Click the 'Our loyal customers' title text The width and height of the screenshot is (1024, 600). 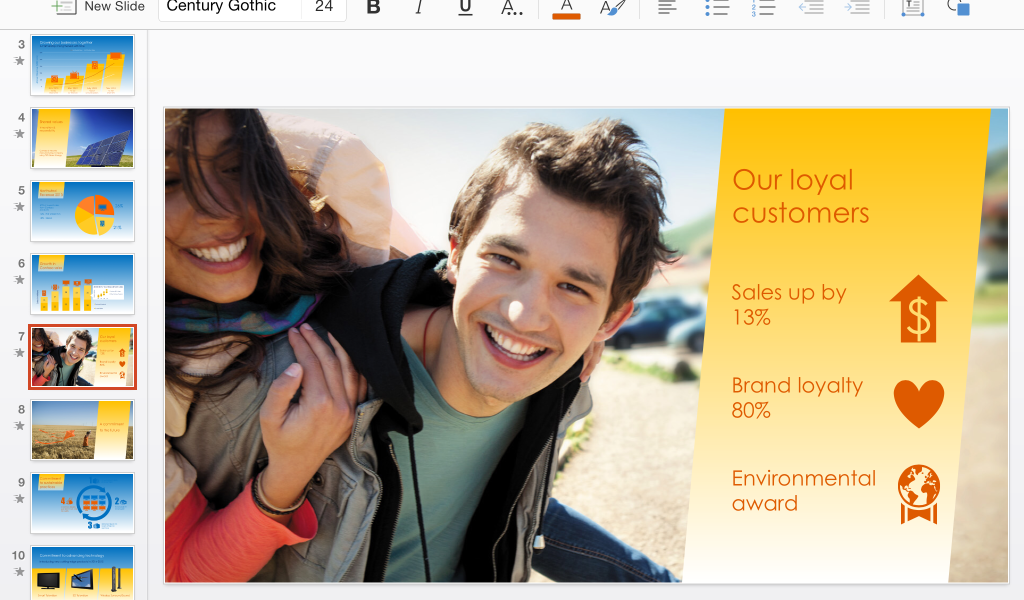[x=800, y=196]
